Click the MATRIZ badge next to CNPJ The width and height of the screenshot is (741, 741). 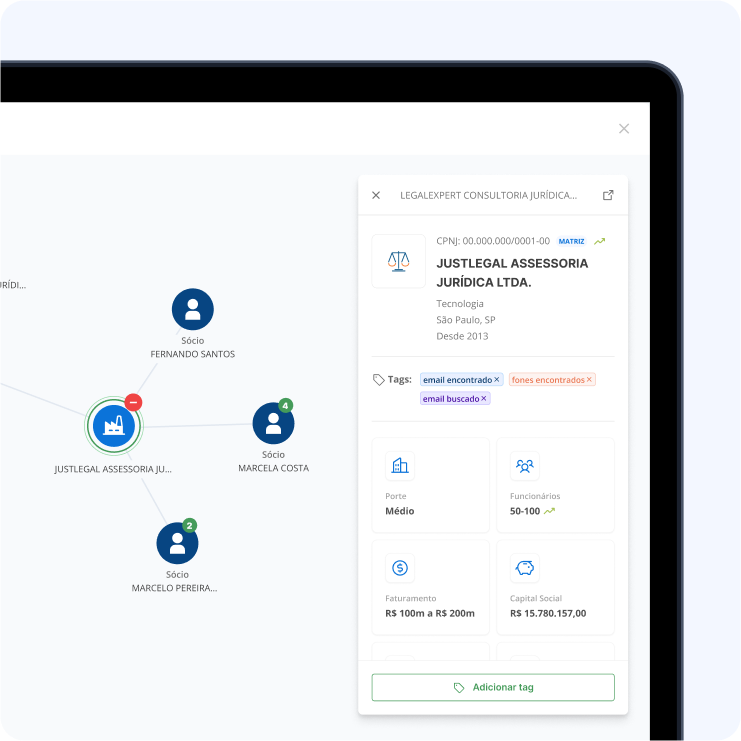point(571,241)
